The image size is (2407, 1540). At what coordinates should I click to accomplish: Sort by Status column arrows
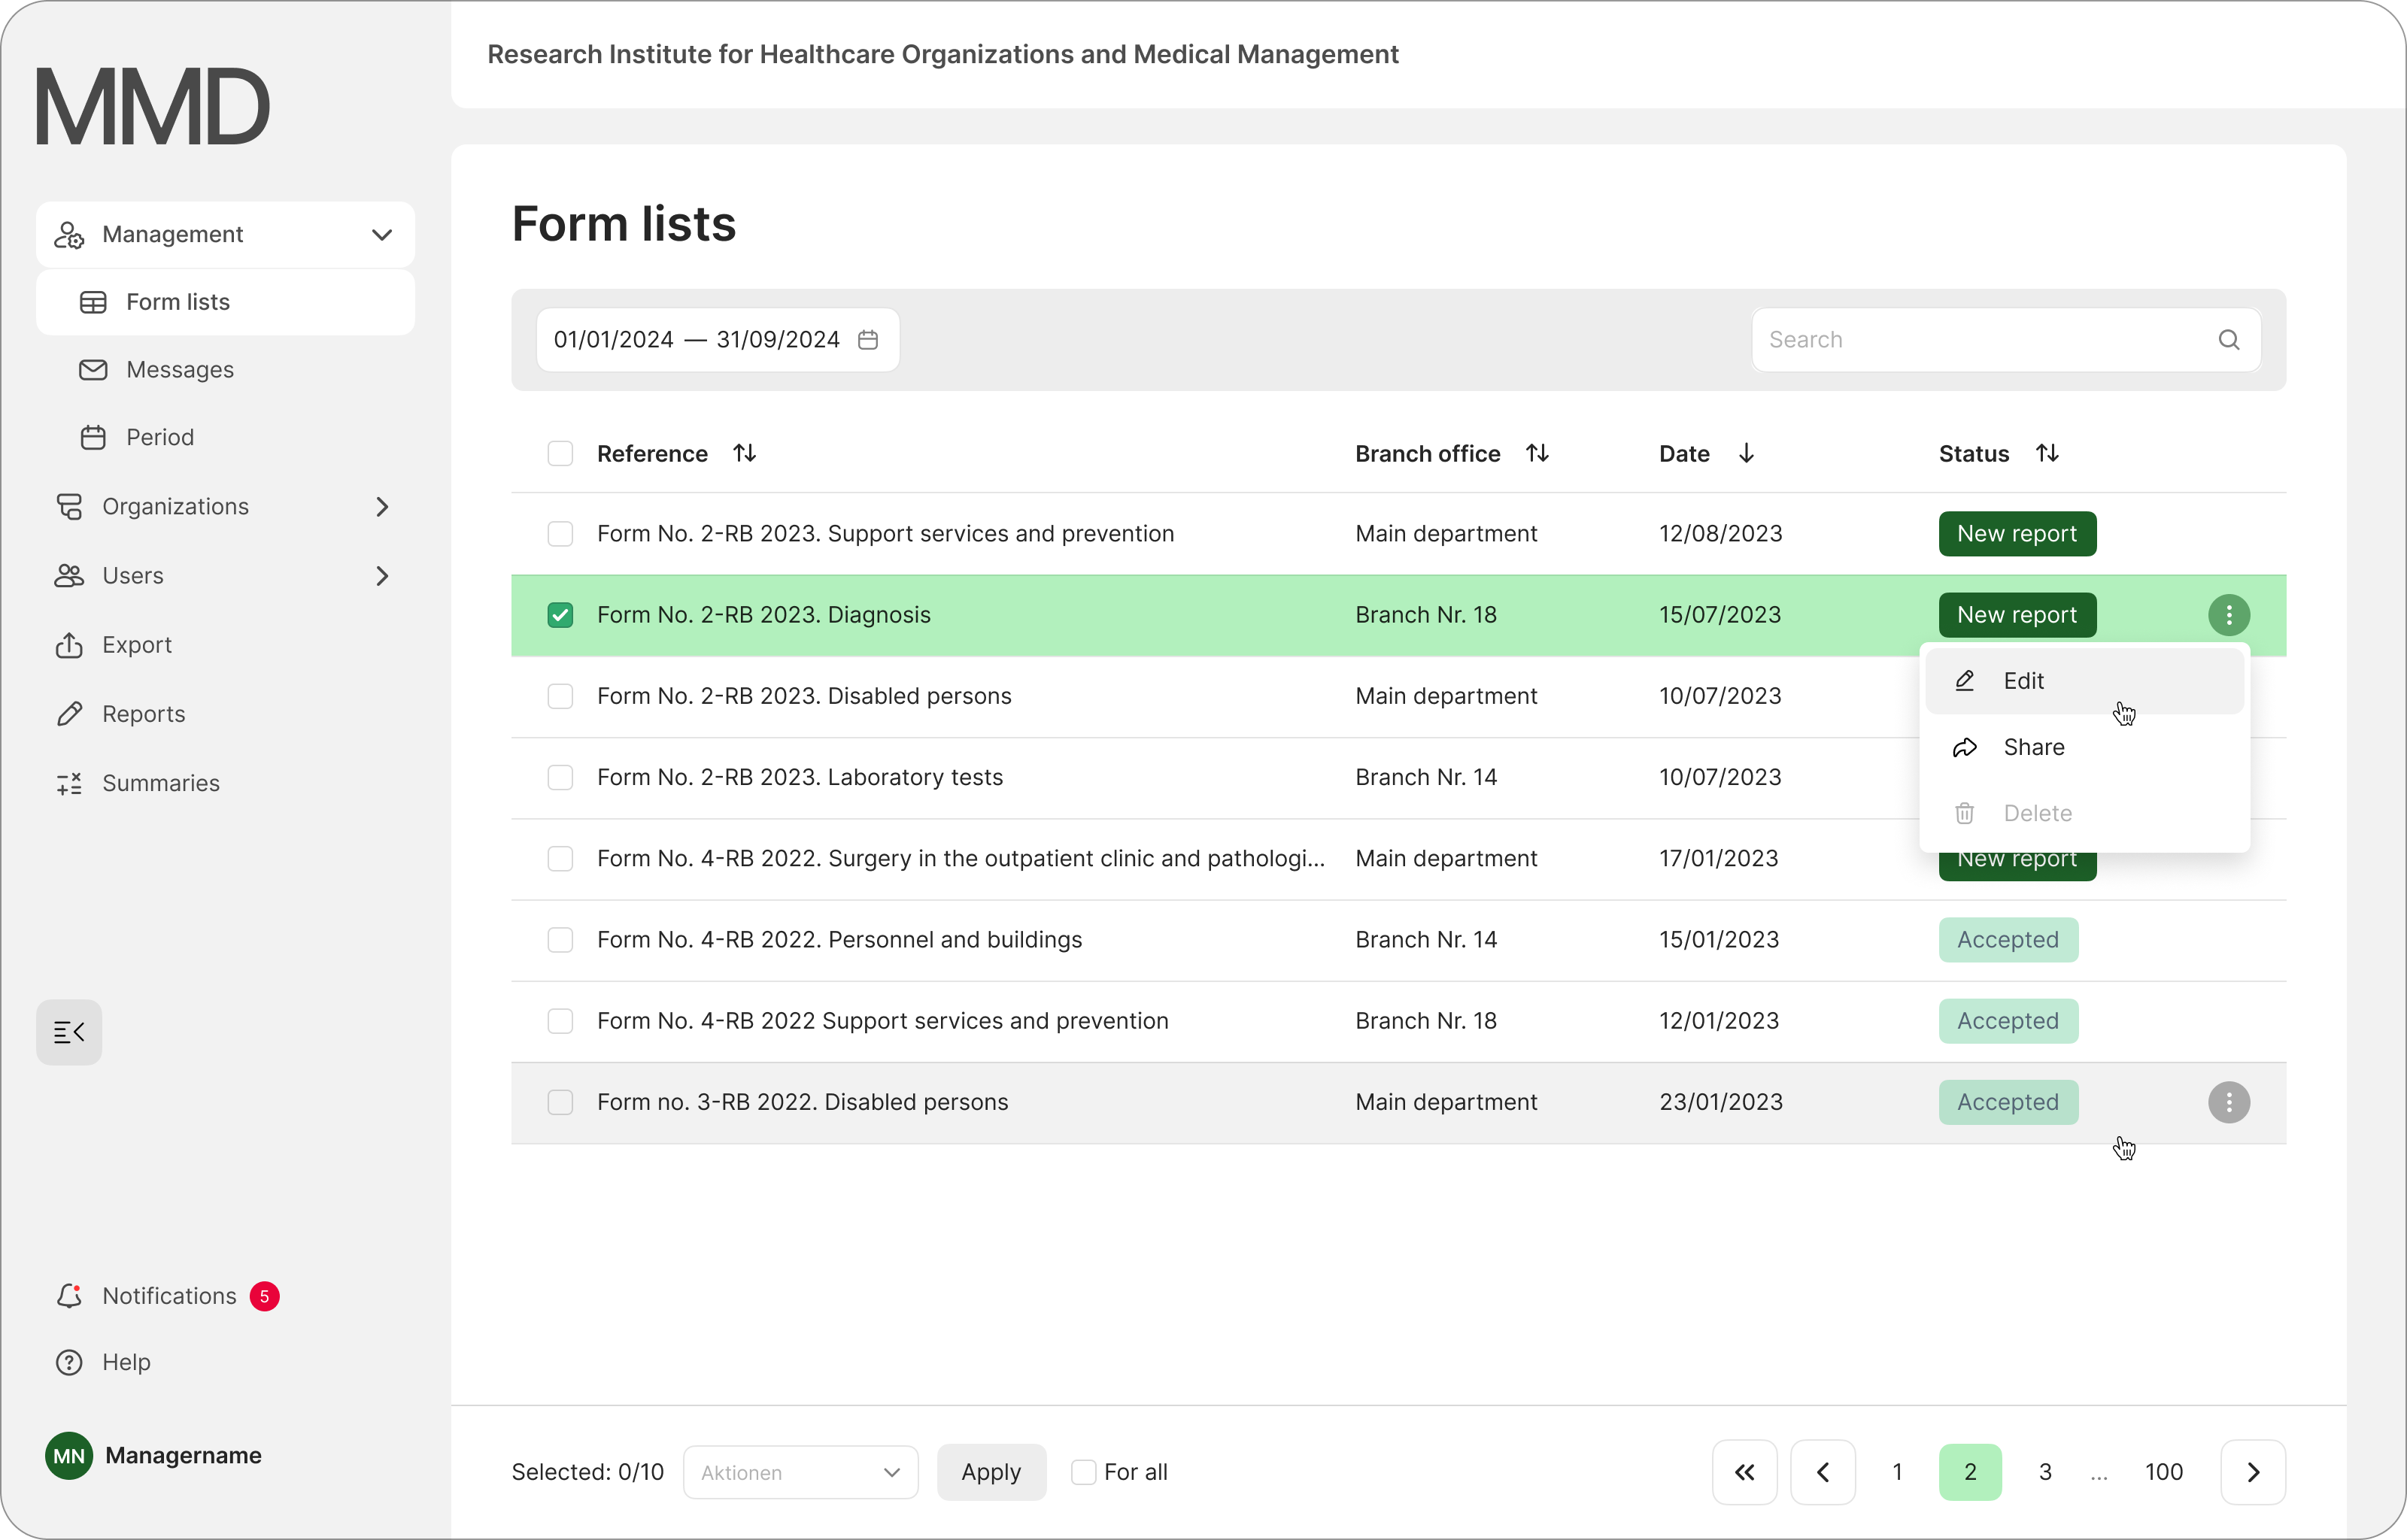pos(2047,453)
